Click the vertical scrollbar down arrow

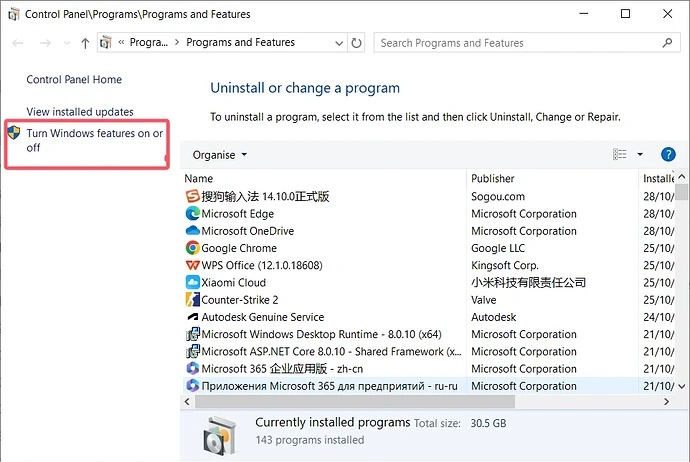[682, 385]
